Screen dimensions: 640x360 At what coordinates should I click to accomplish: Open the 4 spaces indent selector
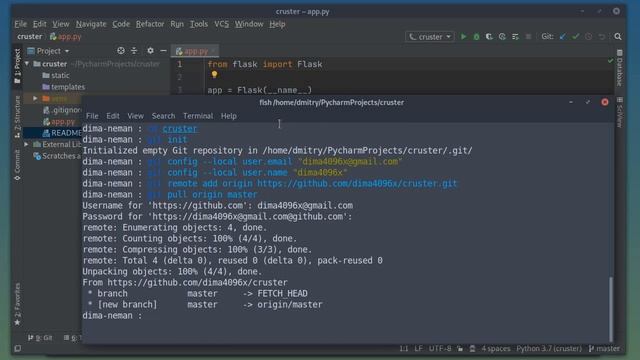(496, 349)
